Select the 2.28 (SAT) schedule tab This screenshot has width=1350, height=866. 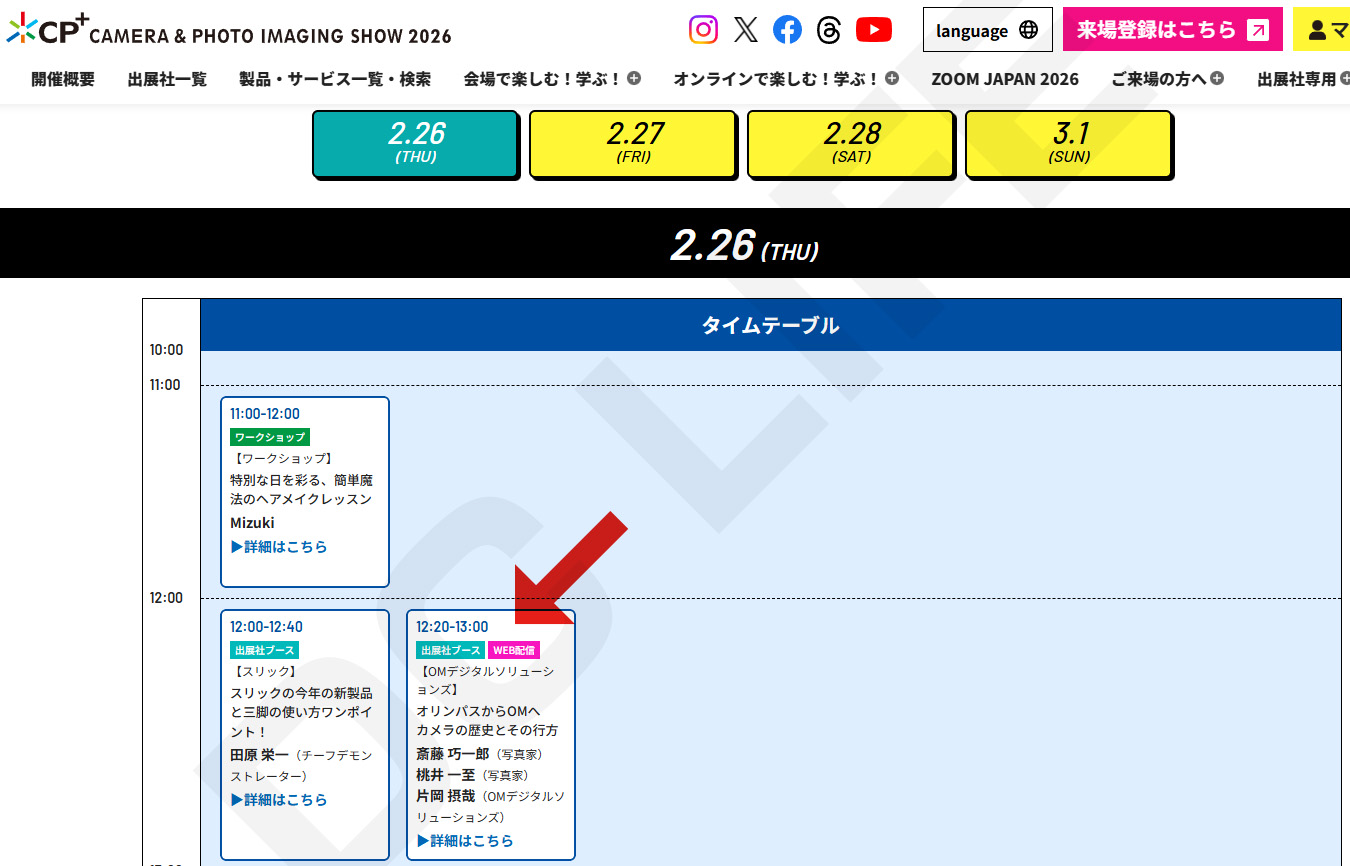[851, 142]
